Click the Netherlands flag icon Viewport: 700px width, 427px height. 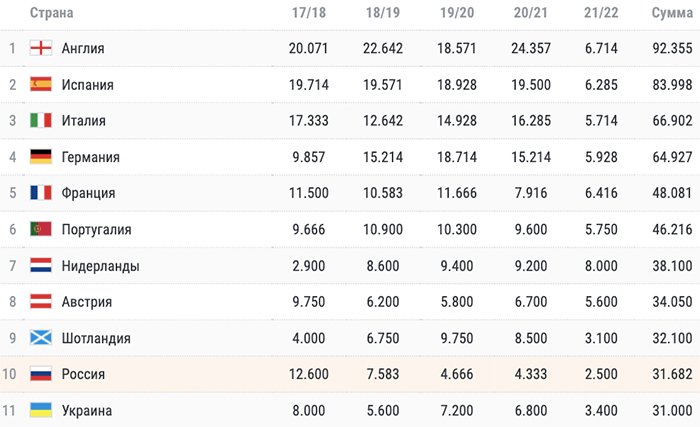pyautogui.click(x=41, y=265)
